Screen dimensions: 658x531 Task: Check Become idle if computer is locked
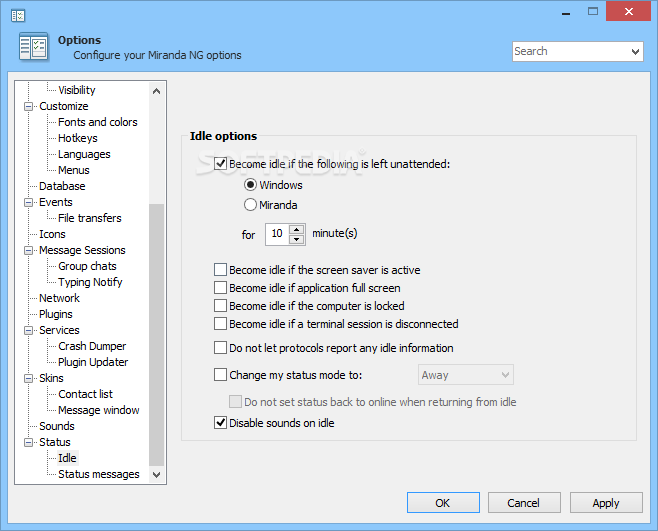pos(220,306)
